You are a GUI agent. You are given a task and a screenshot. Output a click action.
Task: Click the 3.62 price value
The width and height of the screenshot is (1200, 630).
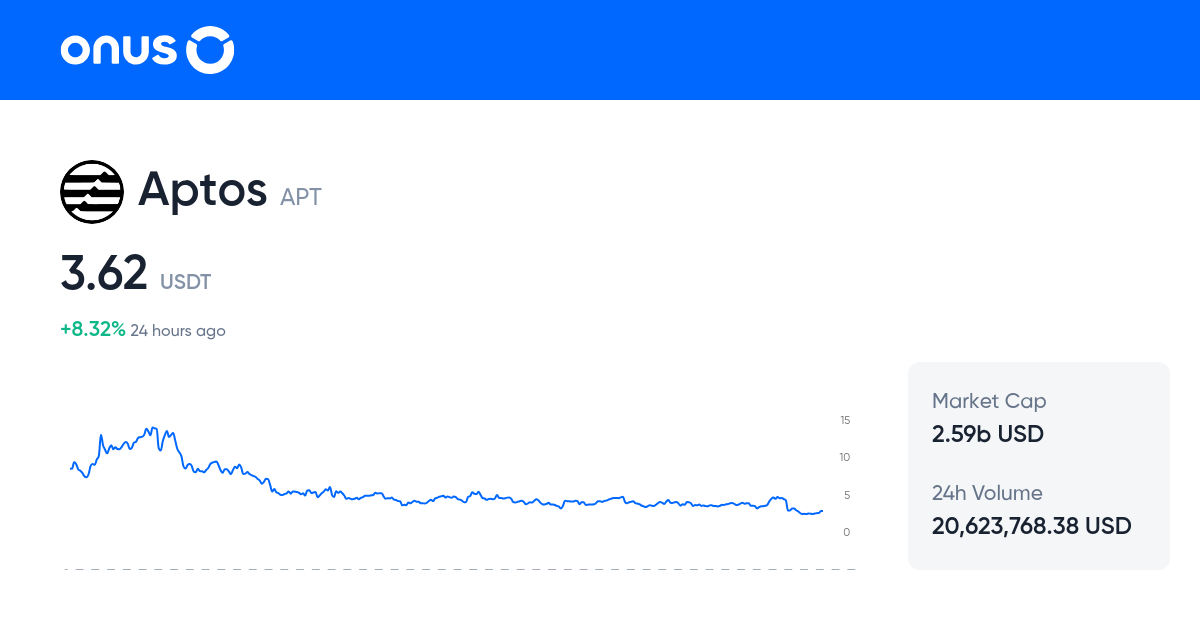coord(104,273)
